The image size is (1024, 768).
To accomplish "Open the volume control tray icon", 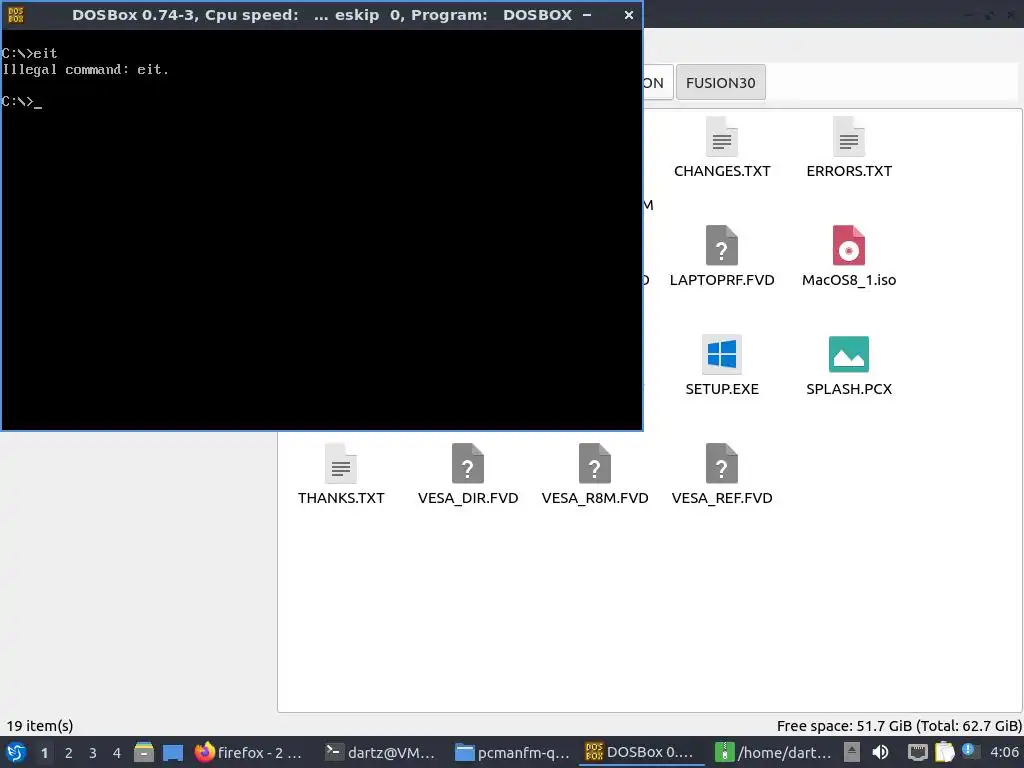I will [x=880, y=752].
